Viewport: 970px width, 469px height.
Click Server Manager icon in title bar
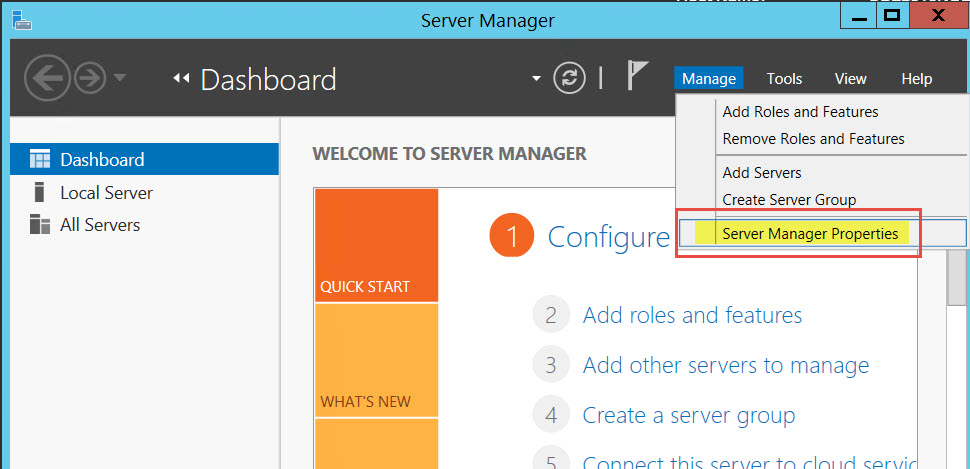pos(21,18)
